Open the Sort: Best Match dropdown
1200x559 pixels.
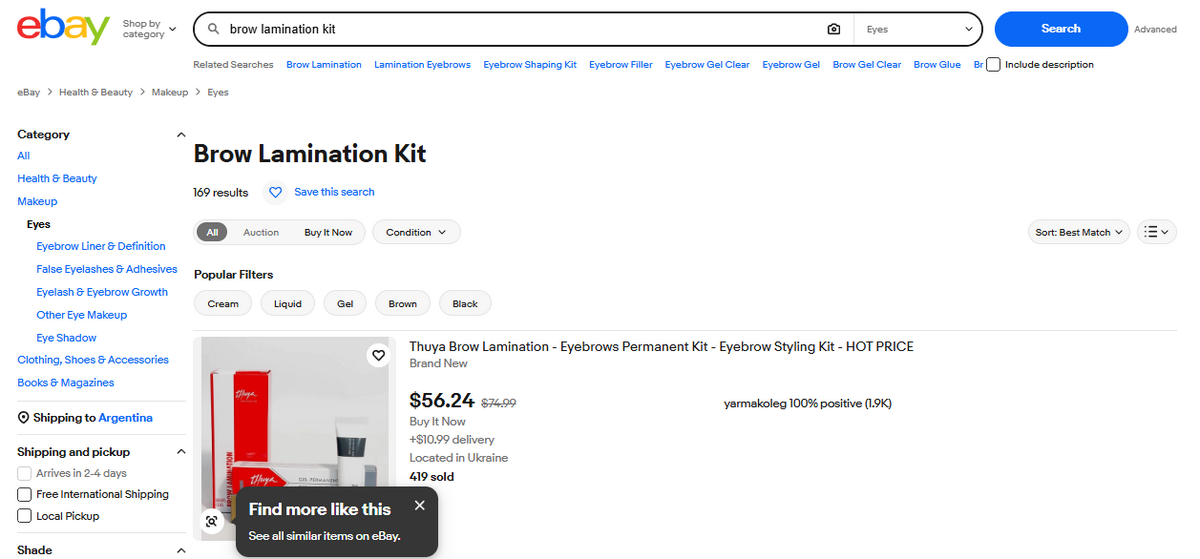1079,232
